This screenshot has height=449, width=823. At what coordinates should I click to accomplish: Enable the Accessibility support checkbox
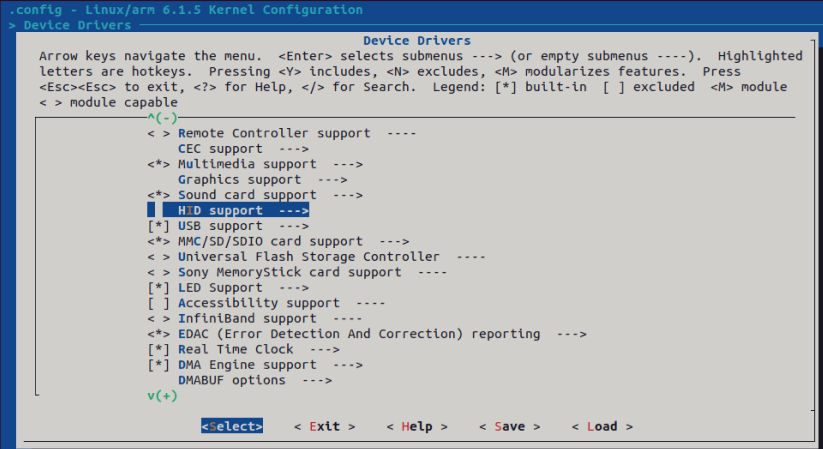pyautogui.click(x=159, y=303)
